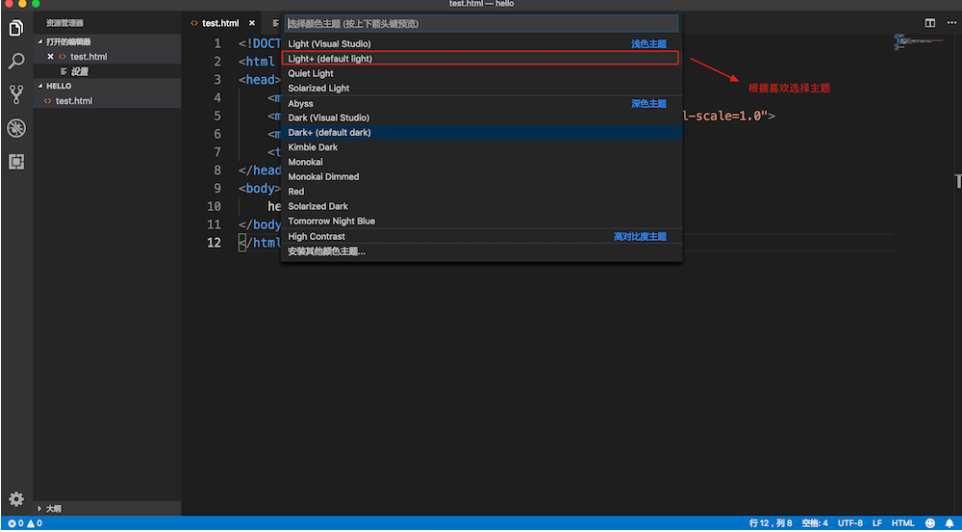Click line number 12 in gutter
The height and width of the screenshot is (532, 962).
coord(214,242)
